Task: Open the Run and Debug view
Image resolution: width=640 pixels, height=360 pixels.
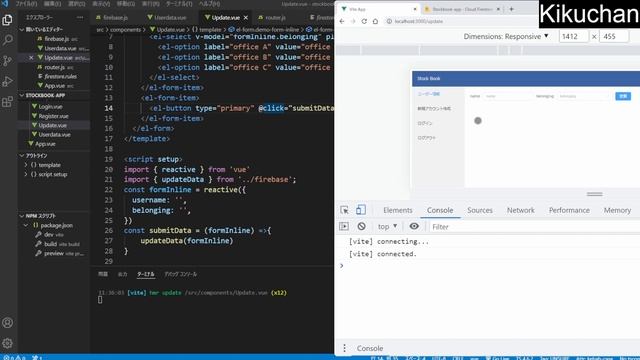Action: pos(7,81)
